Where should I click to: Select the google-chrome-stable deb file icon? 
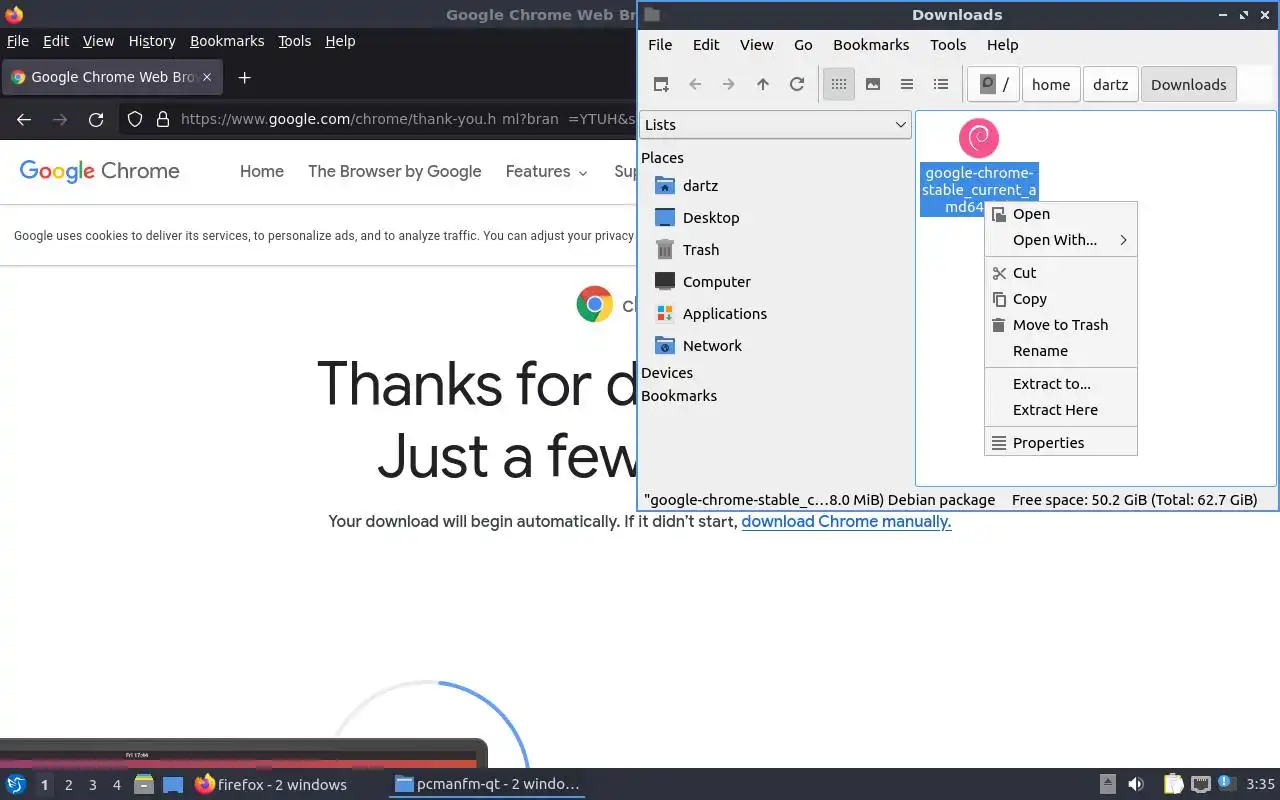978,138
